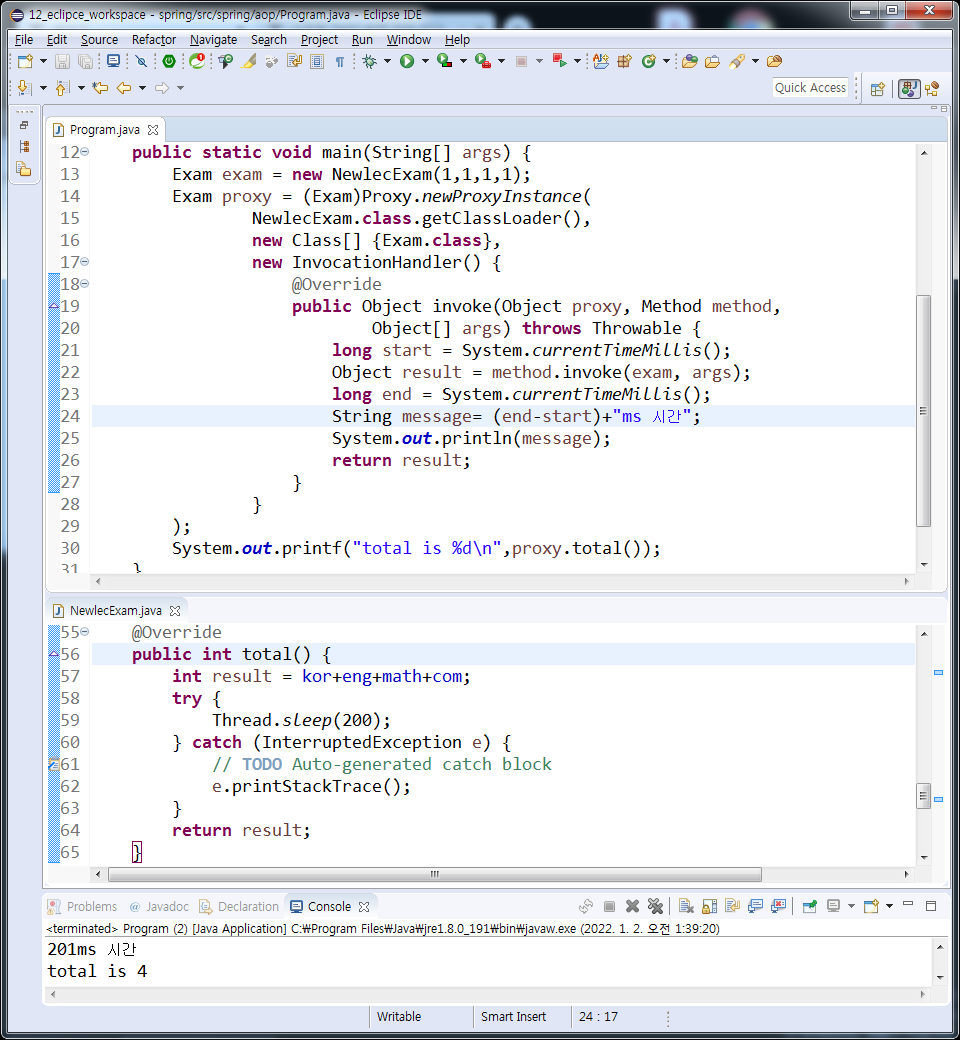Toggle console Word Wrap

(732, 906)
